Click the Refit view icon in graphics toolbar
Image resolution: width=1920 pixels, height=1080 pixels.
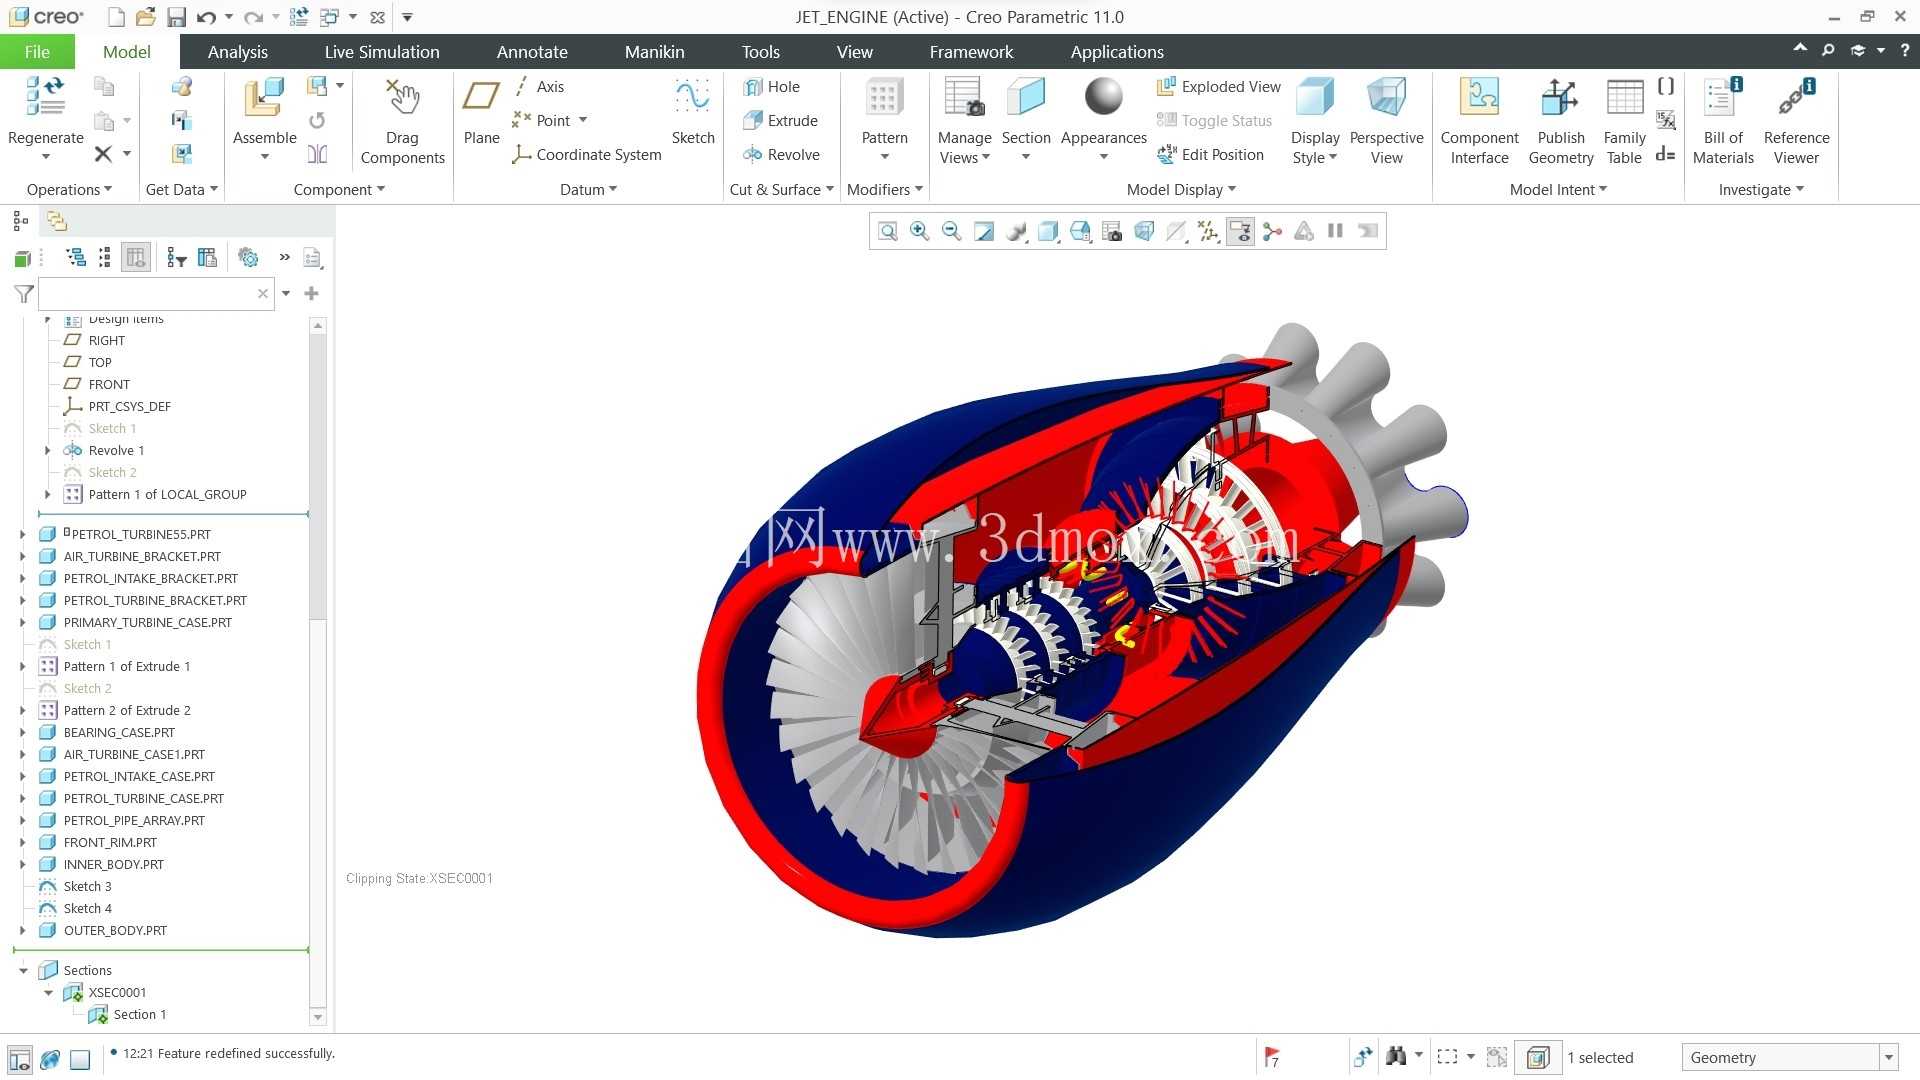tap(887, 232)
